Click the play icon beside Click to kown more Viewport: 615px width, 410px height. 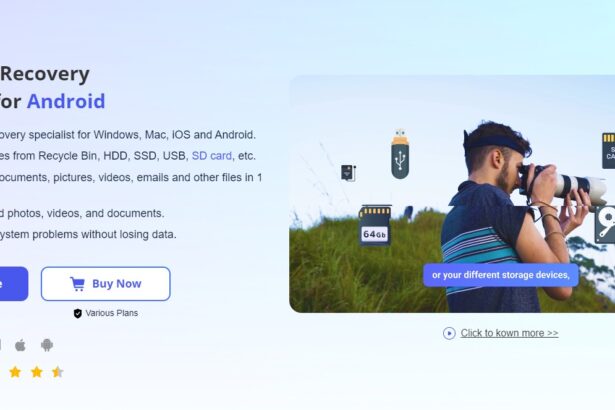[x=449, y=333]
